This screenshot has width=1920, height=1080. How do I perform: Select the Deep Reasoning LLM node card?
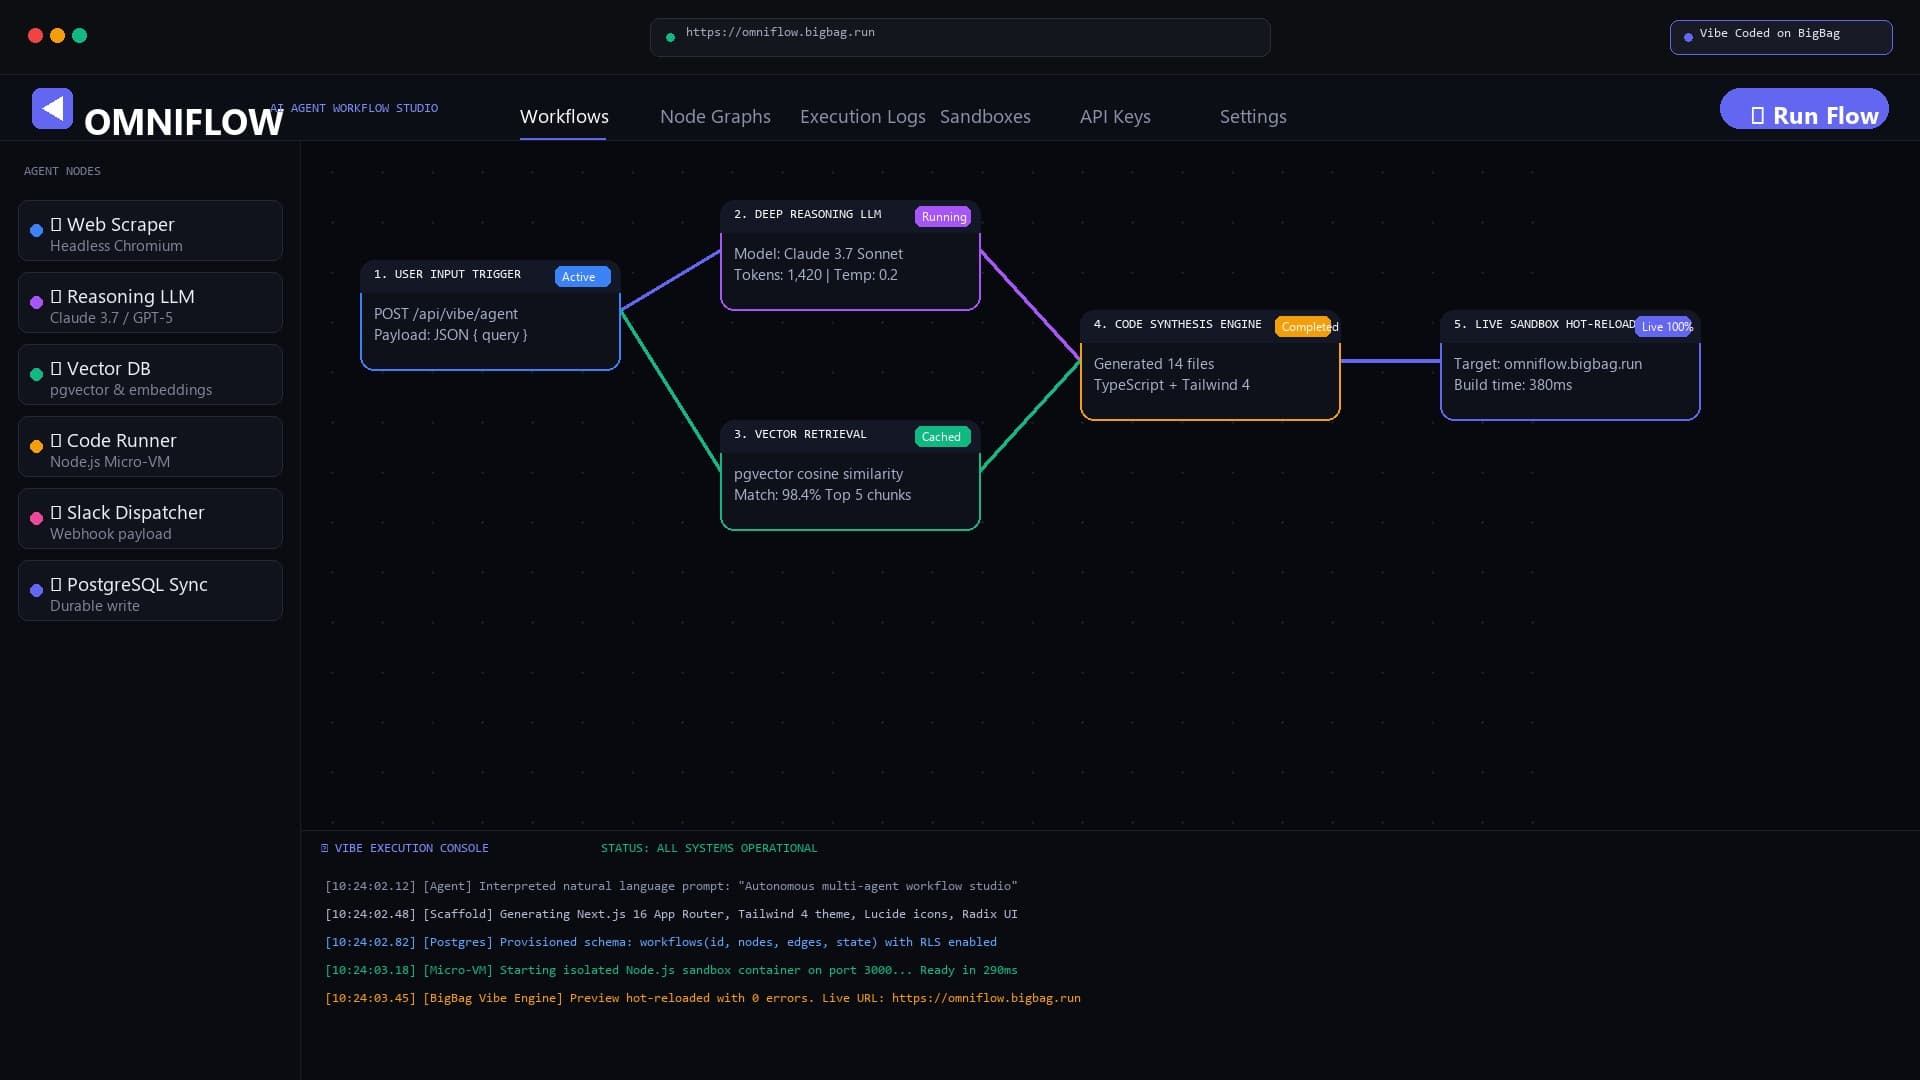coord(850,255)
